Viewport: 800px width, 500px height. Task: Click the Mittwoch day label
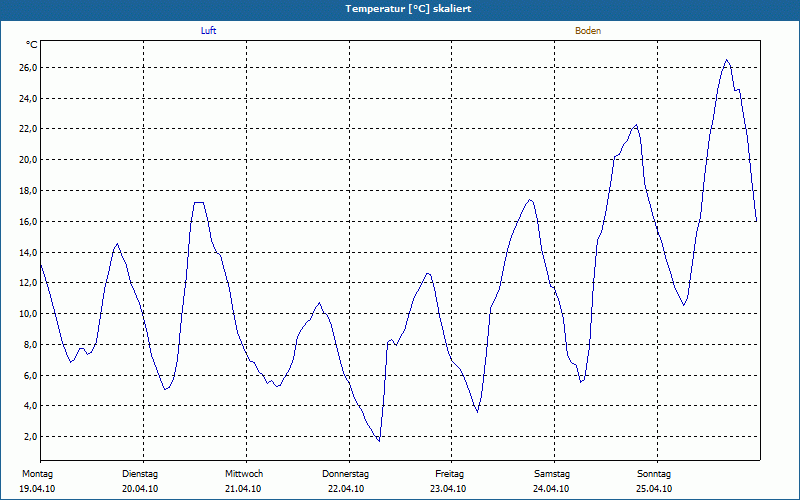coord(244,474)
